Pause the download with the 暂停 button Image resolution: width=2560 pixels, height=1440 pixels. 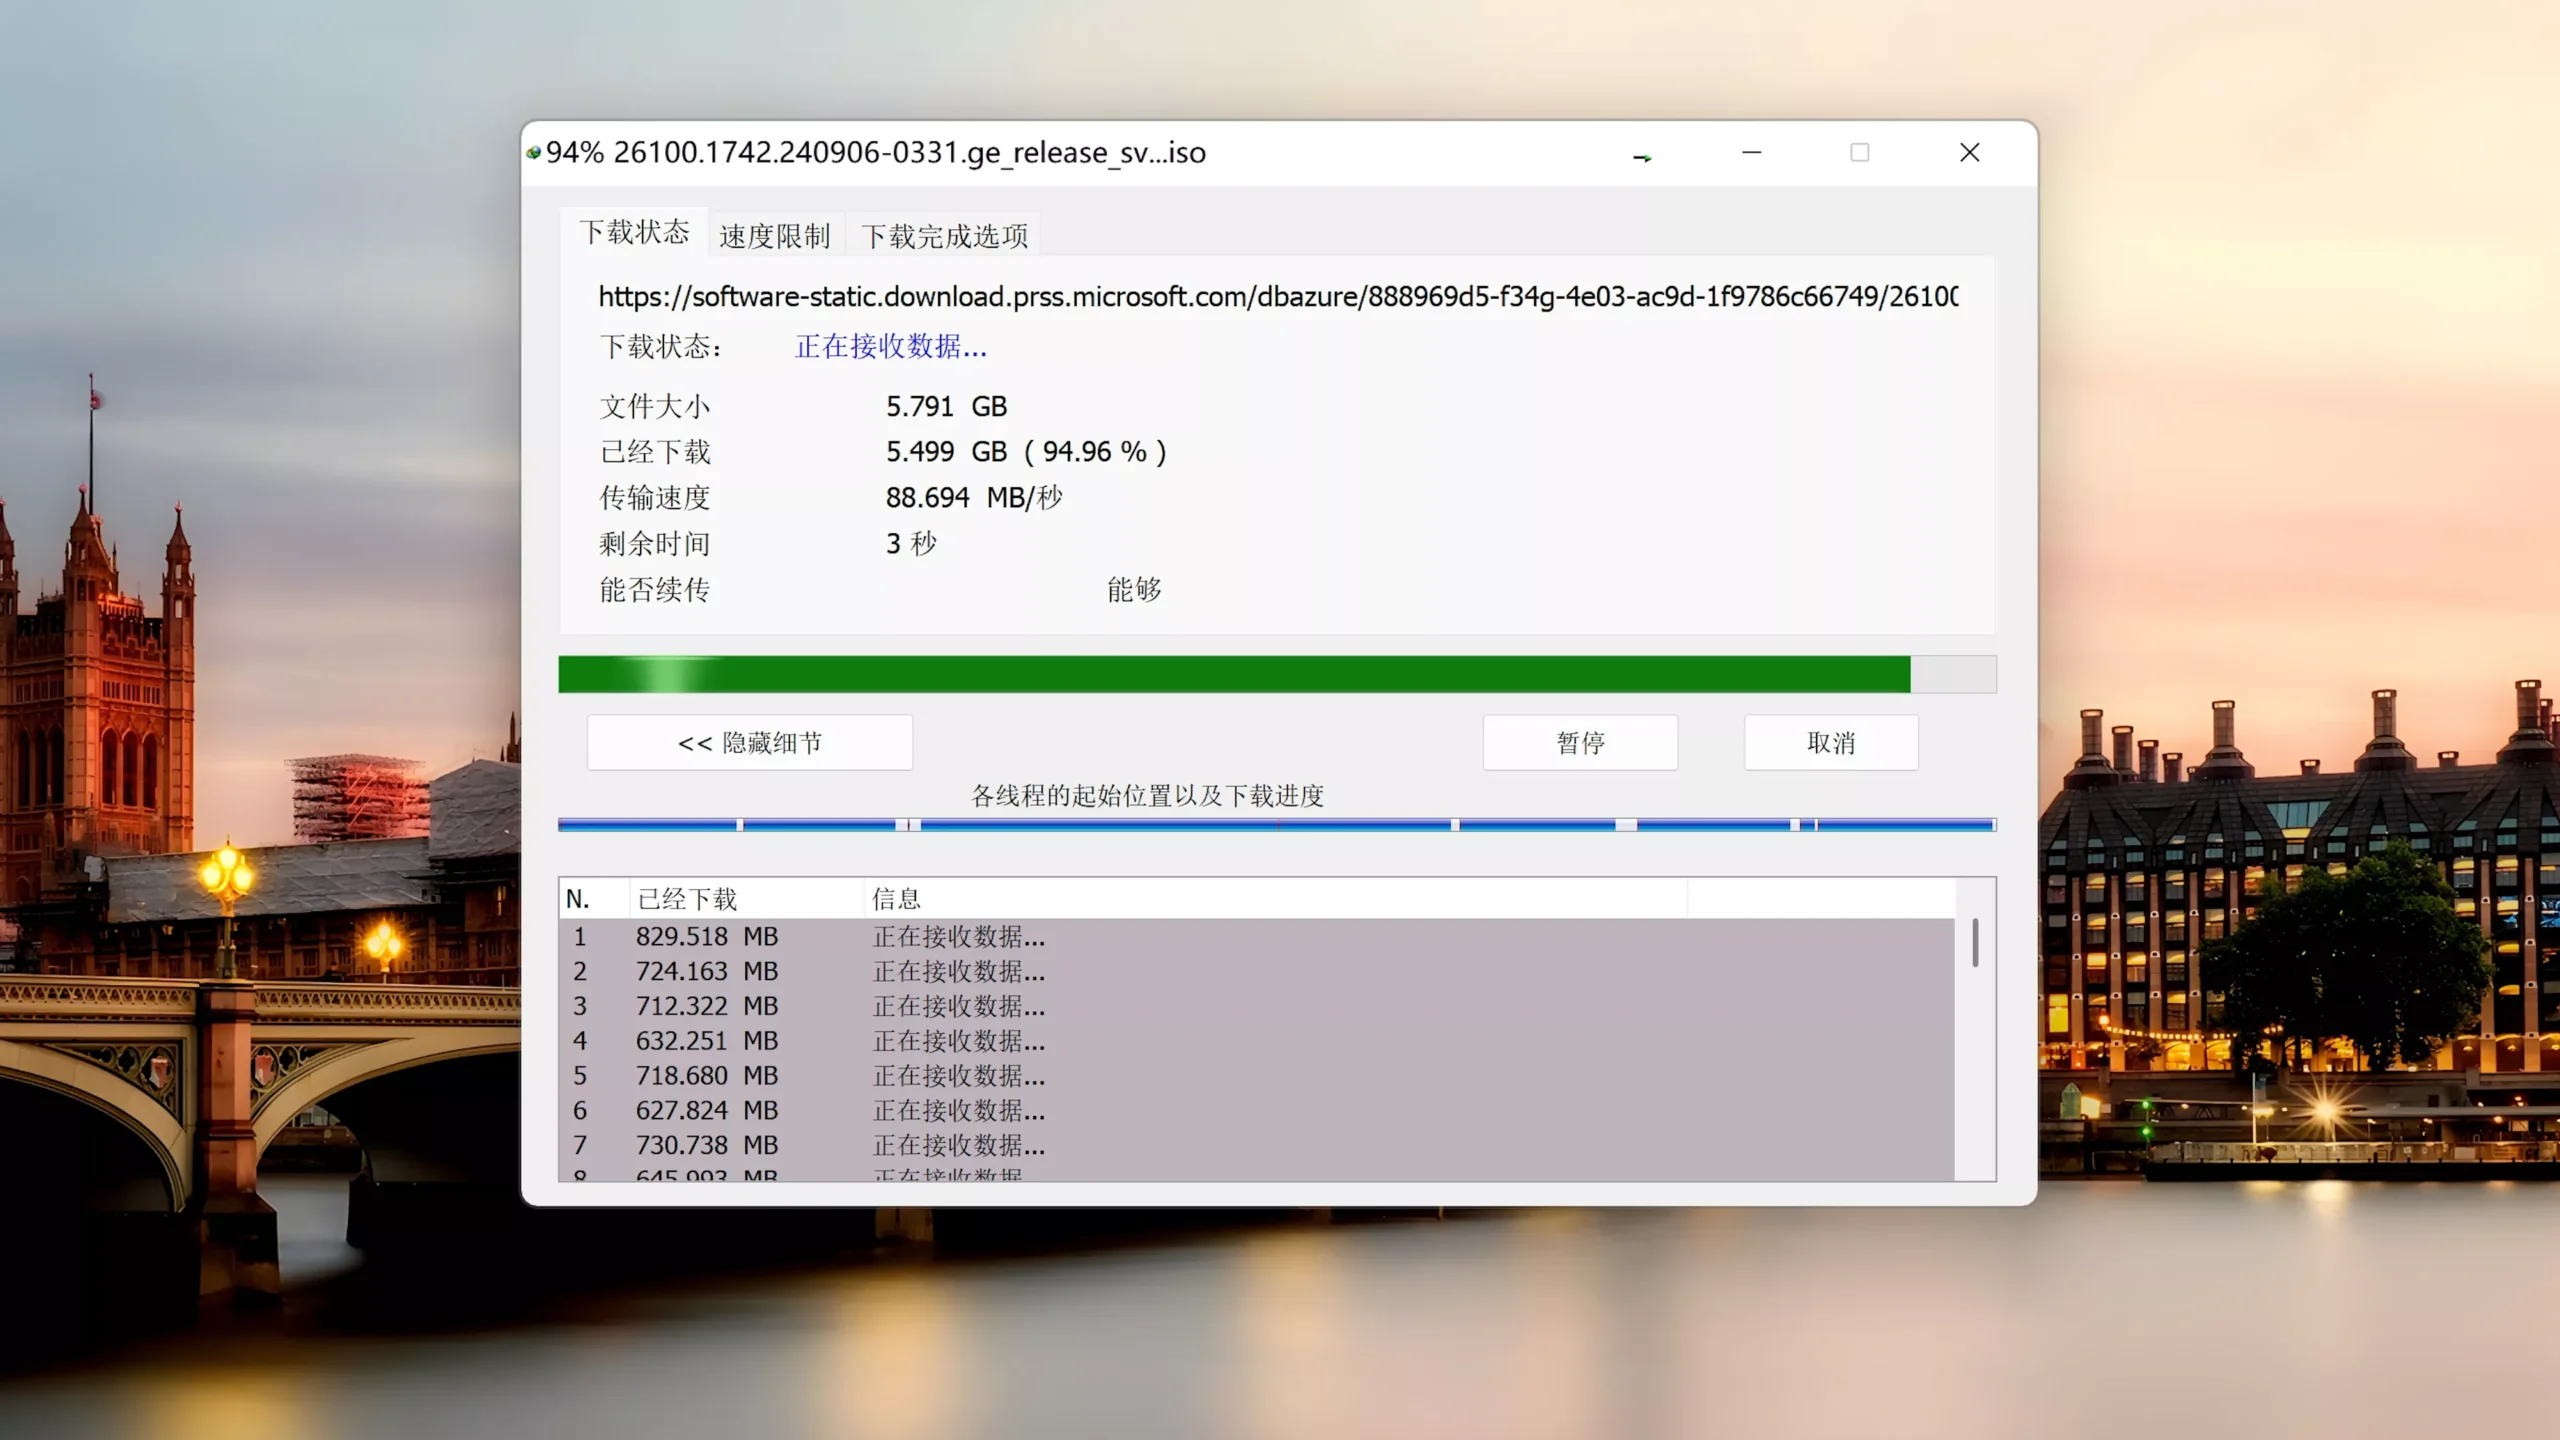(1580, 742)
